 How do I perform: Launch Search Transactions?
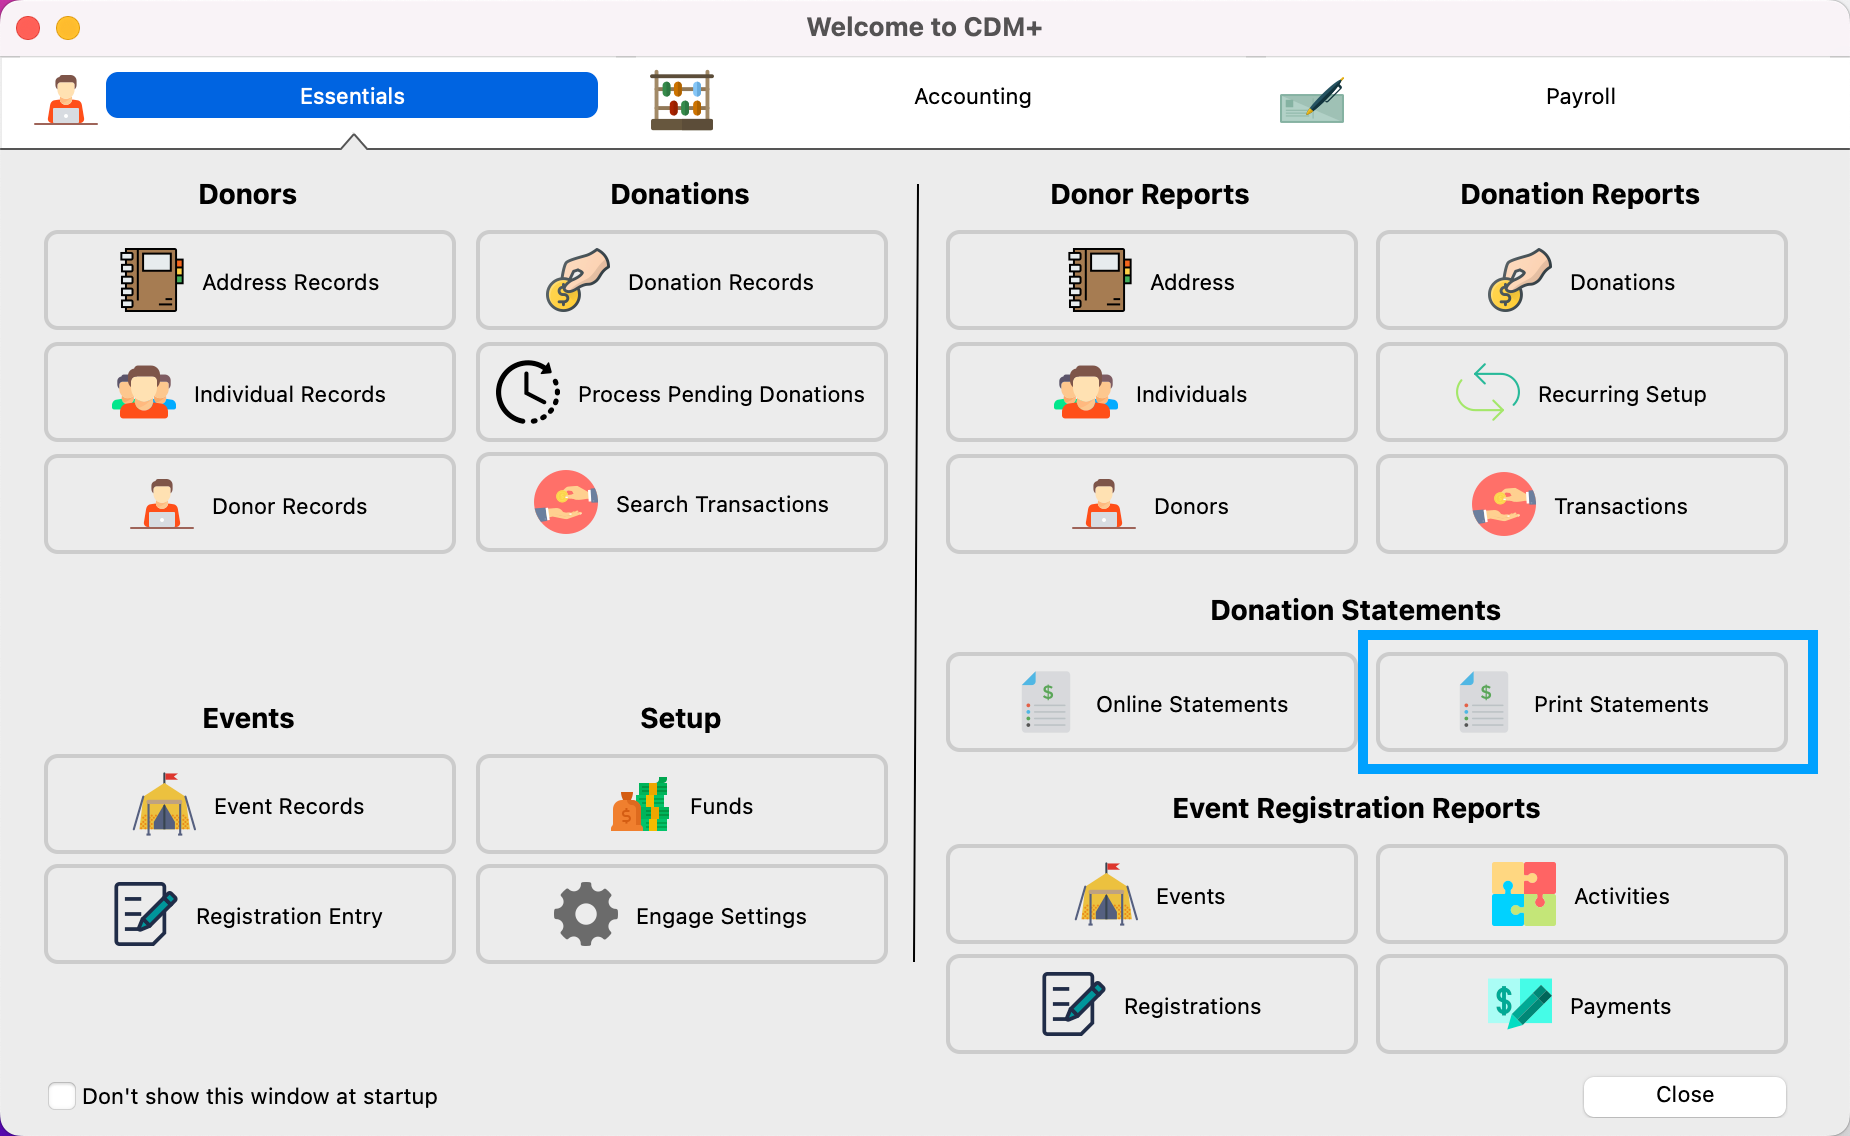click(x=681, y=503)
